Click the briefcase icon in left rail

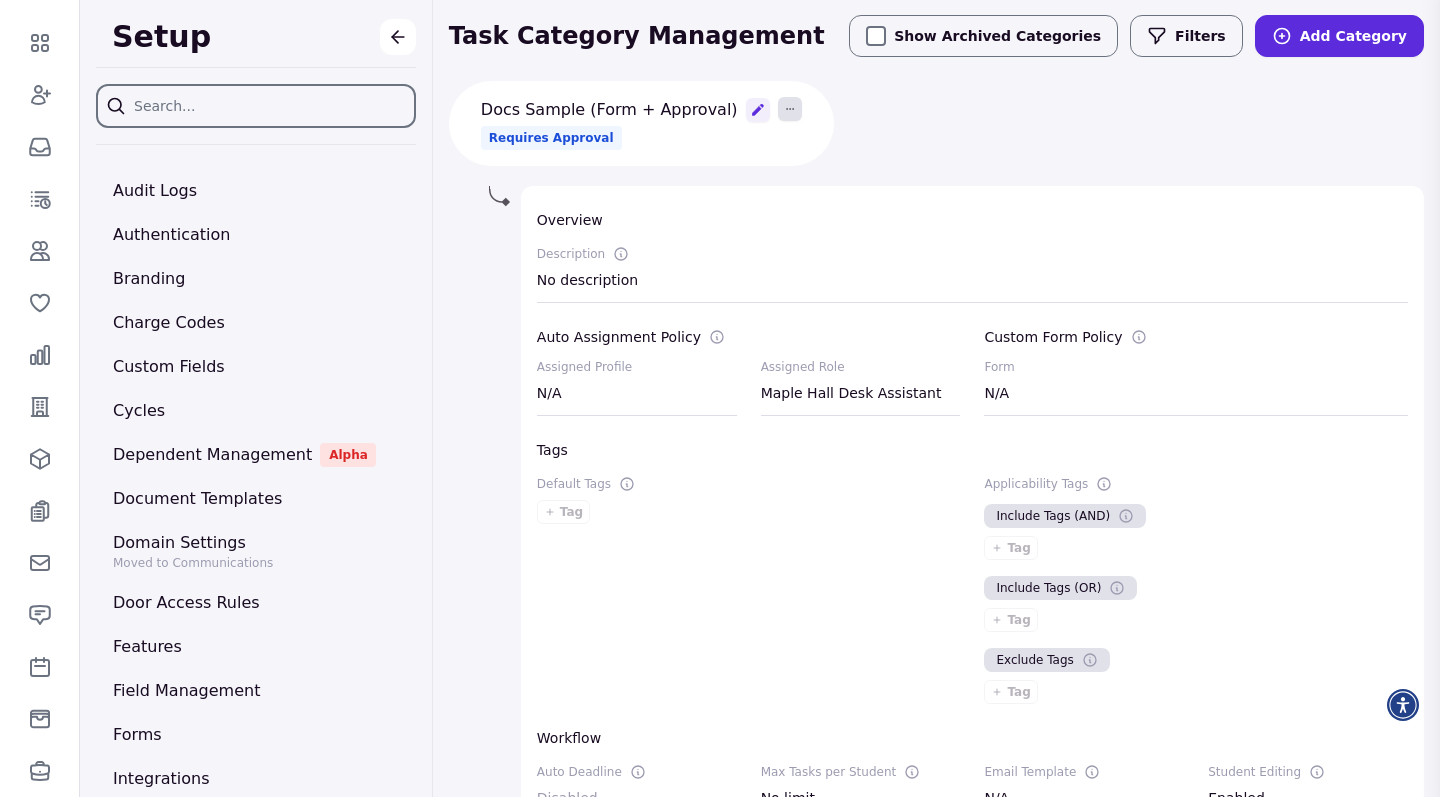(40, 771)
